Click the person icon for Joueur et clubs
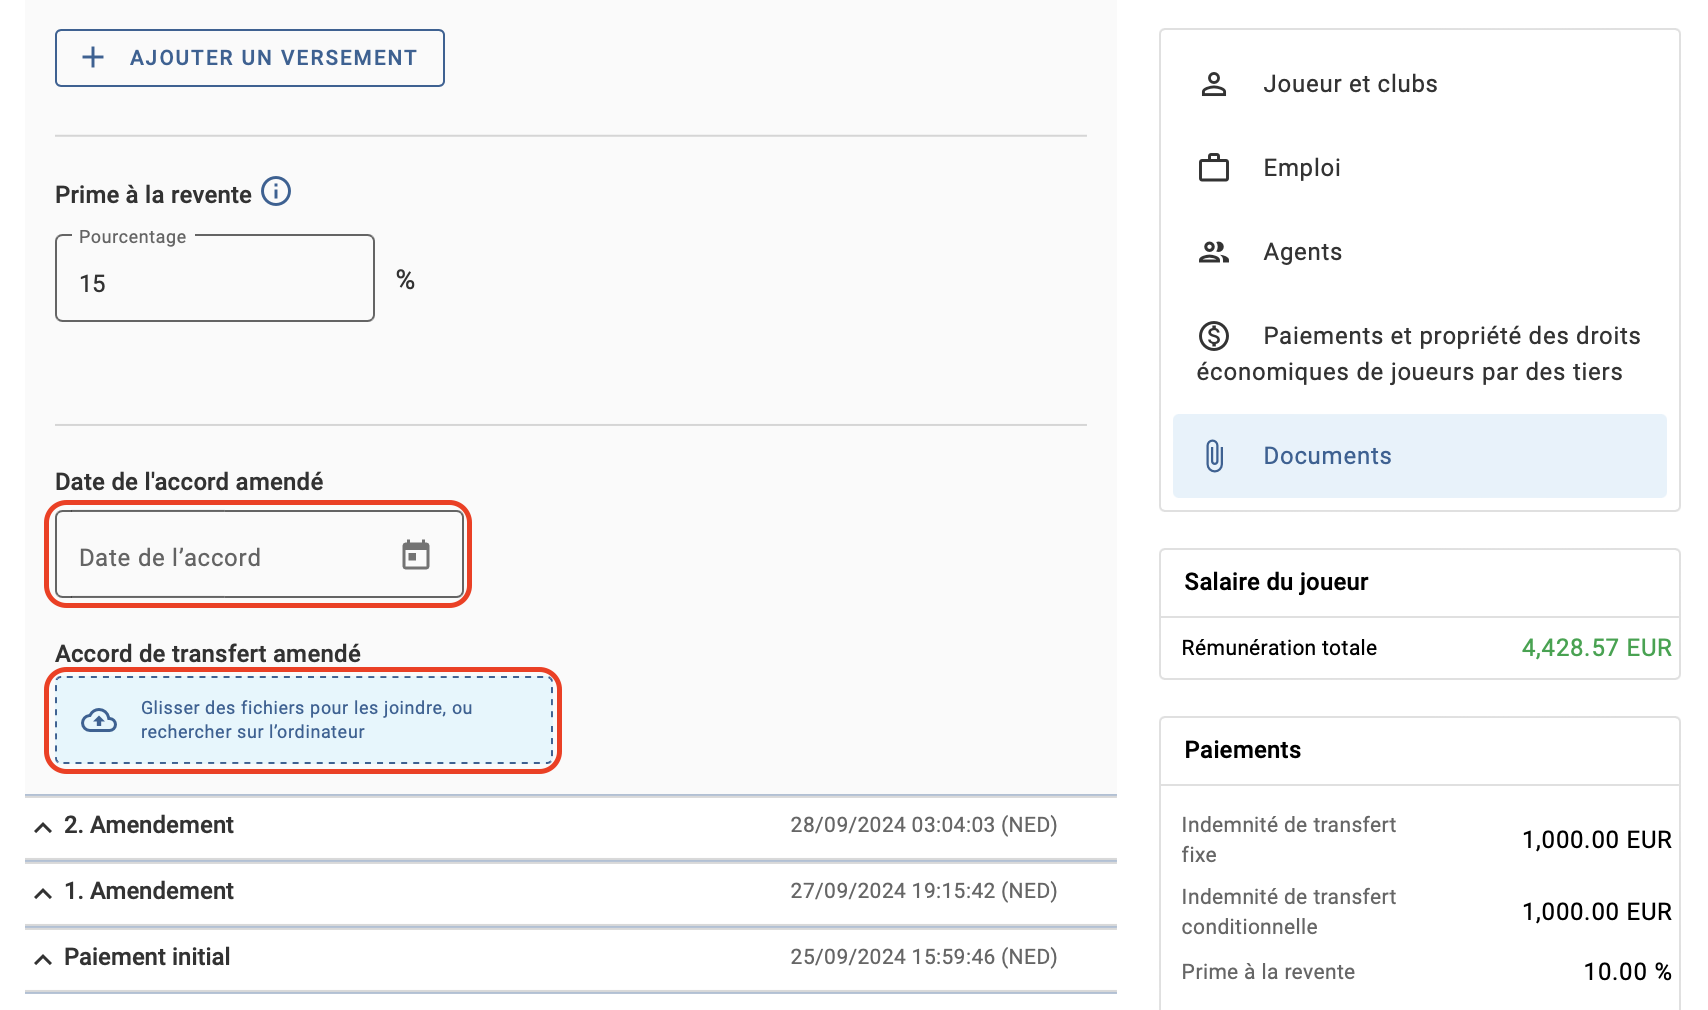Viewport: 1708px width, 1010px height. (x=1214, y=84)
